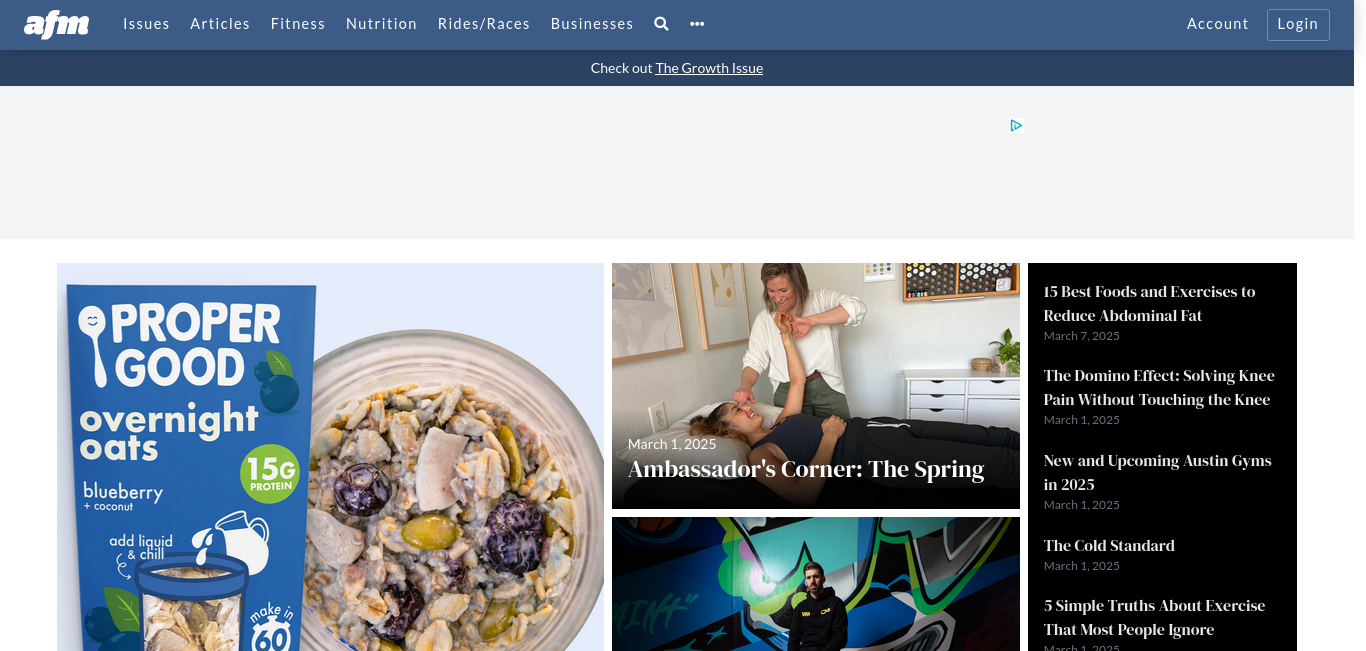Image resolution: width=1366 pixels, height=651 pixels.
Task: Click the AdChoices triangle icon
Action: click(1016, 125)
